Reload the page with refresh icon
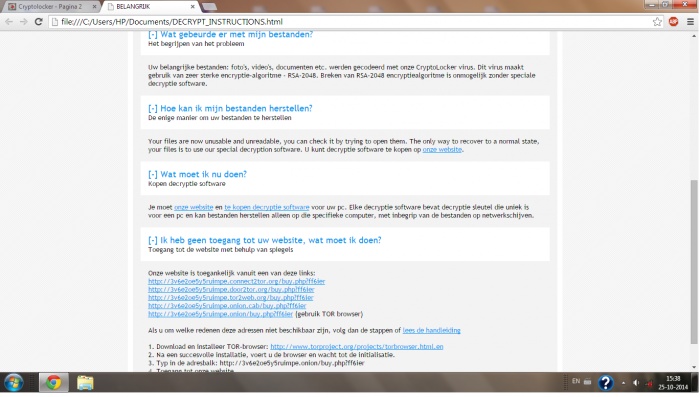This screenshot has width=700, height=397. (38, 21)
